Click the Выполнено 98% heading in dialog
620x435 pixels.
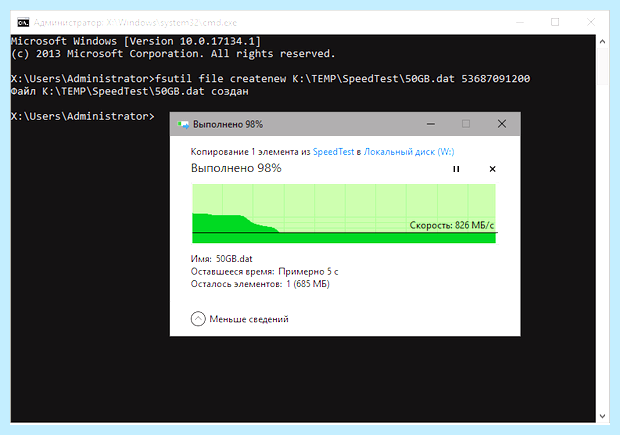[236, 168]
